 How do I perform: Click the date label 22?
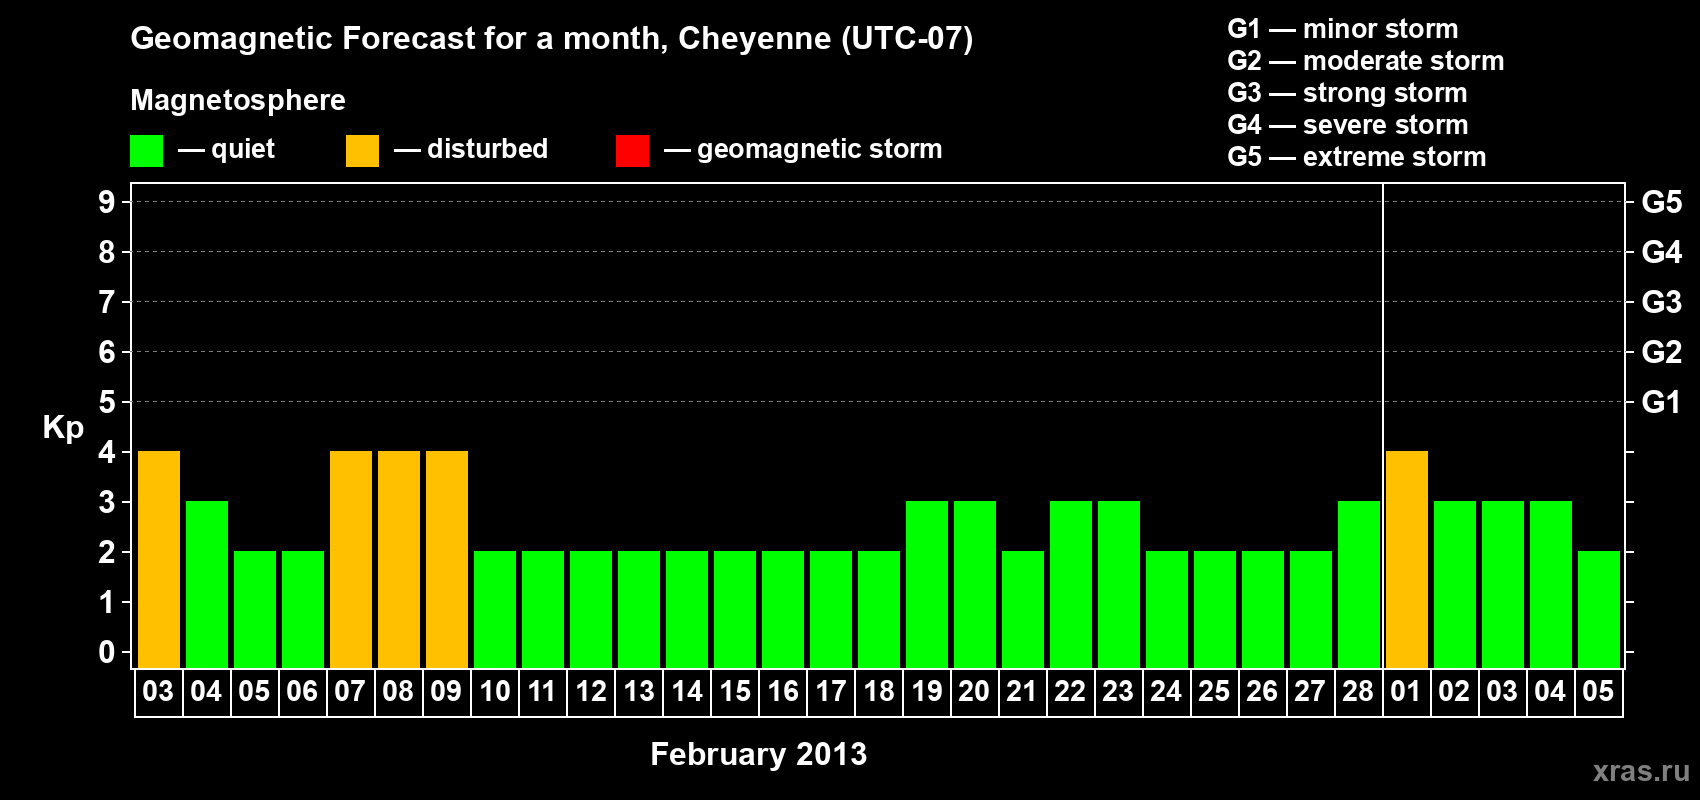point(1070,691)
